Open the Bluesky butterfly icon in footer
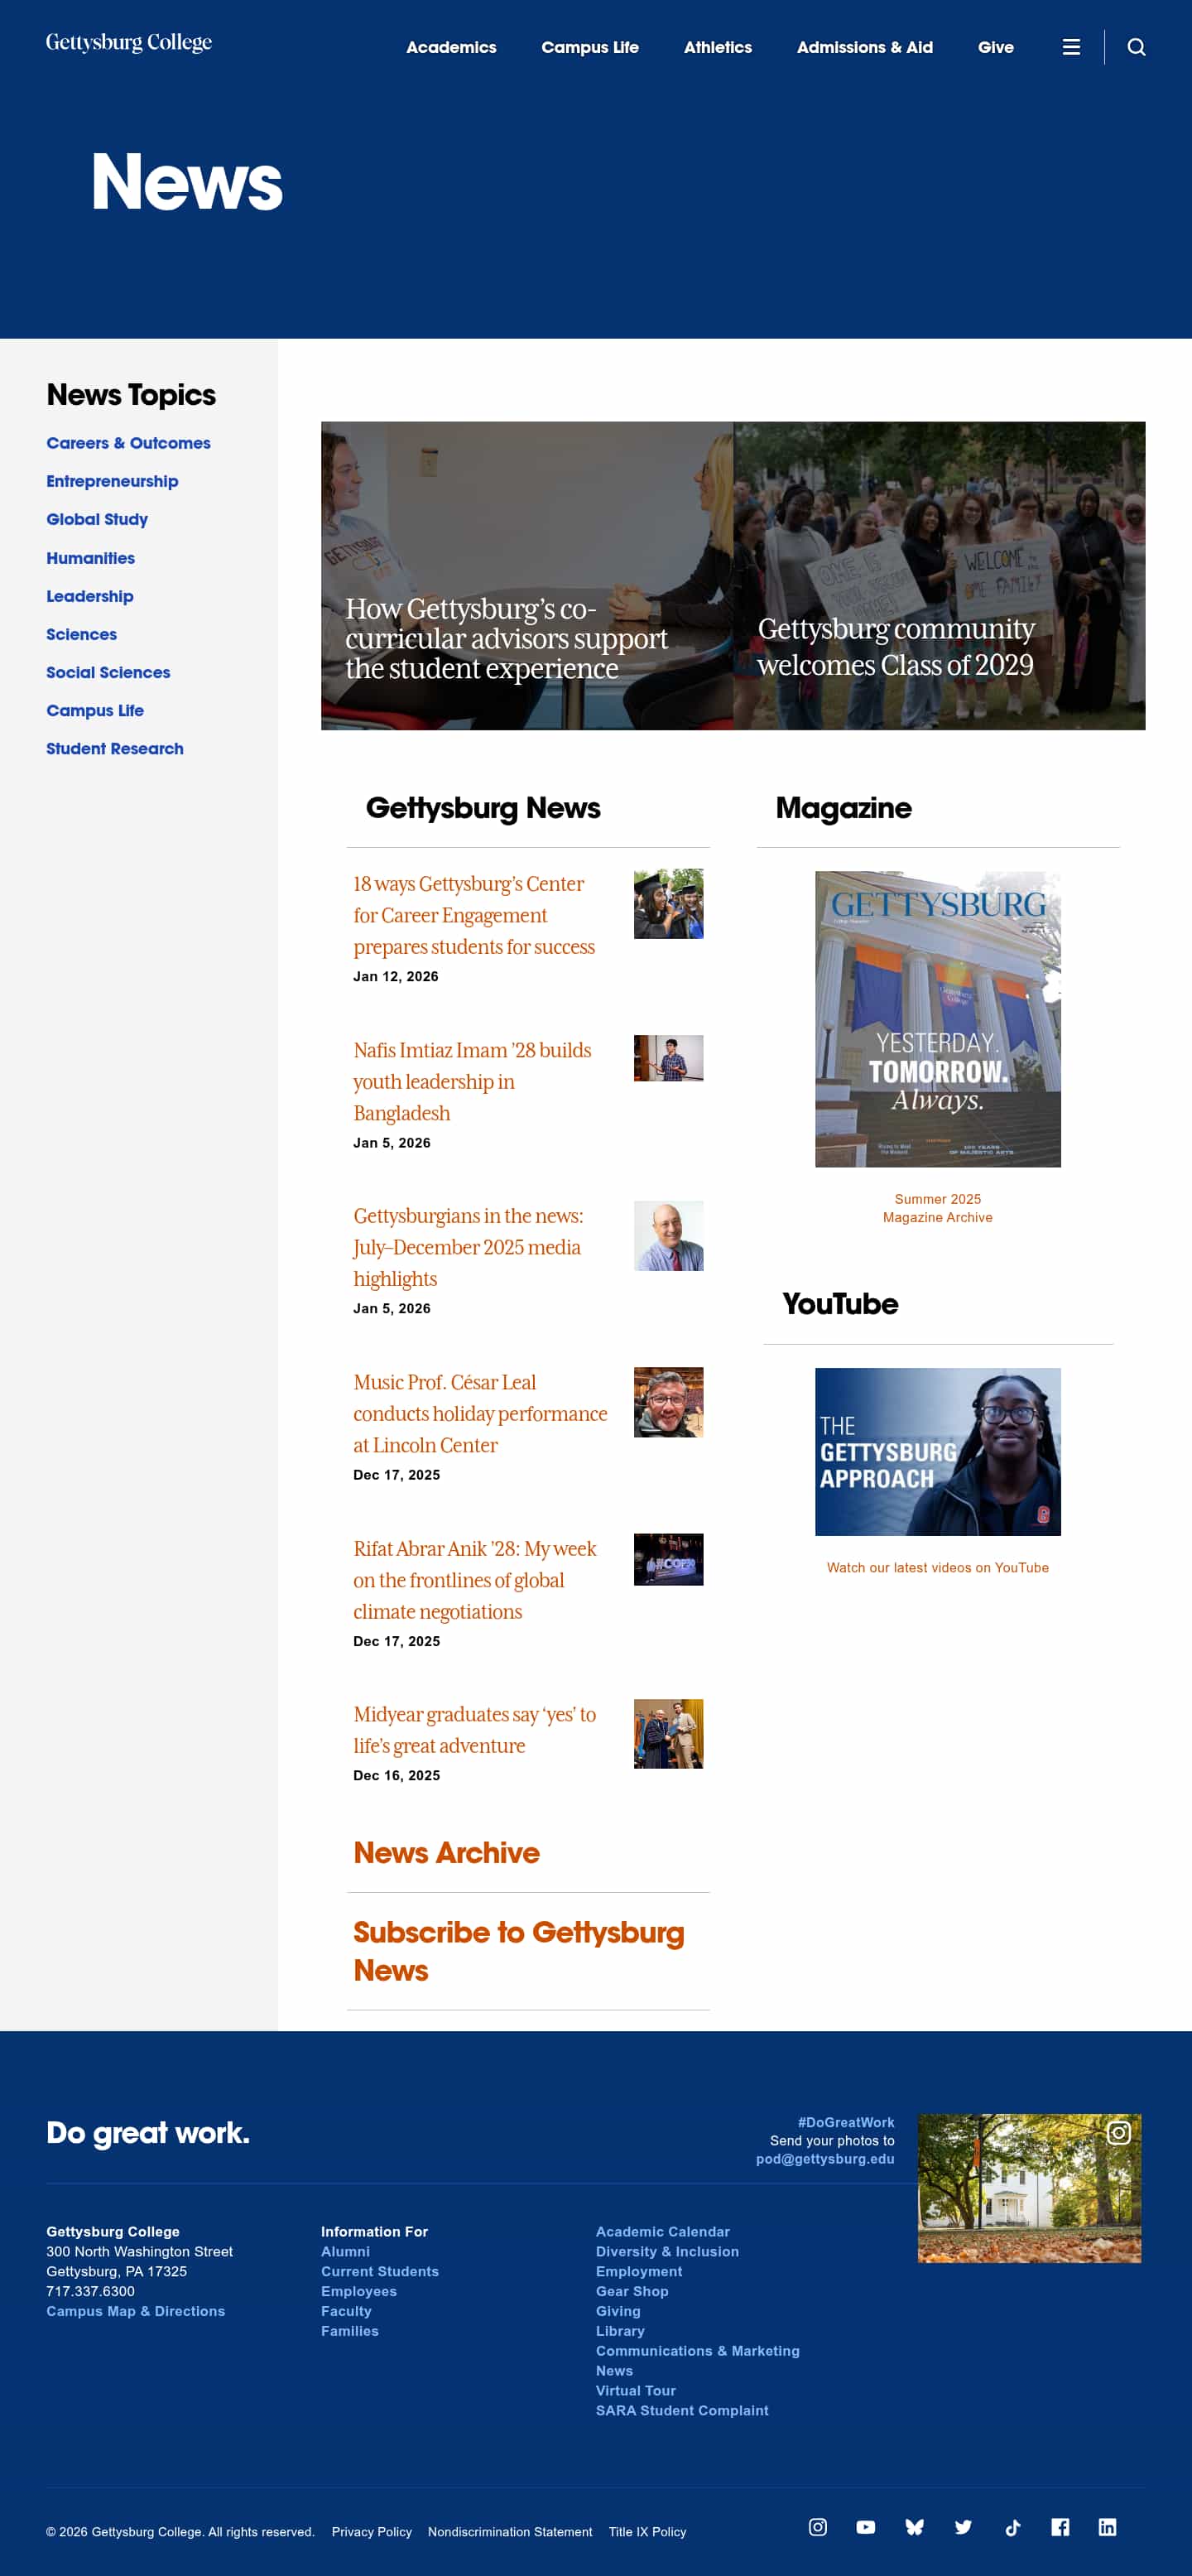Screen dimensions: 1192x2576 click(x=914, y=2527)
